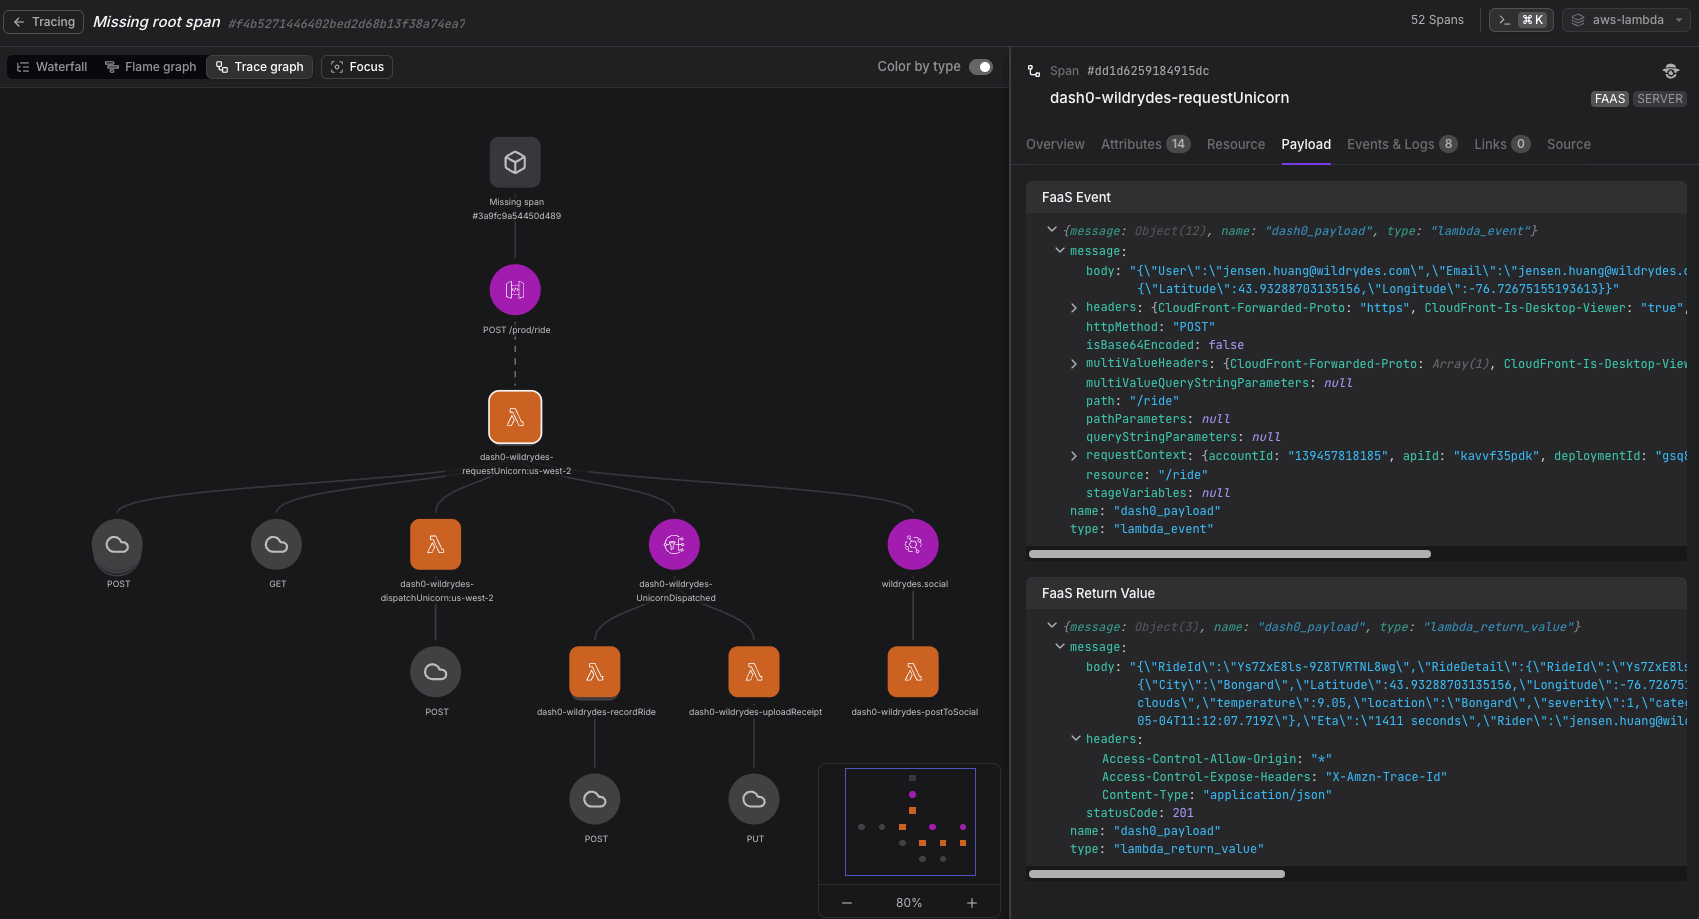Viewport: 1699px width, 919px height.
Task: Click the GET cloud node
Action: pyautogui.click(x=277, y=545)
